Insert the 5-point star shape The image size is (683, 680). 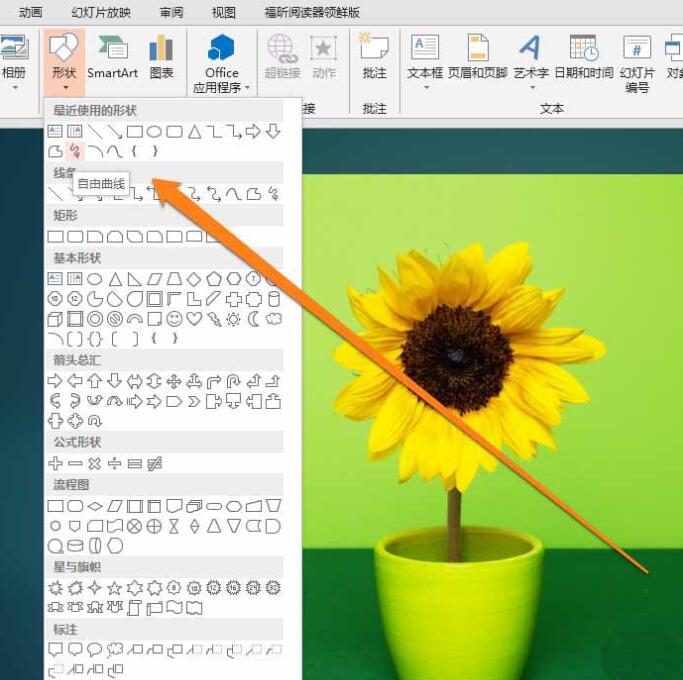point(114,587)
